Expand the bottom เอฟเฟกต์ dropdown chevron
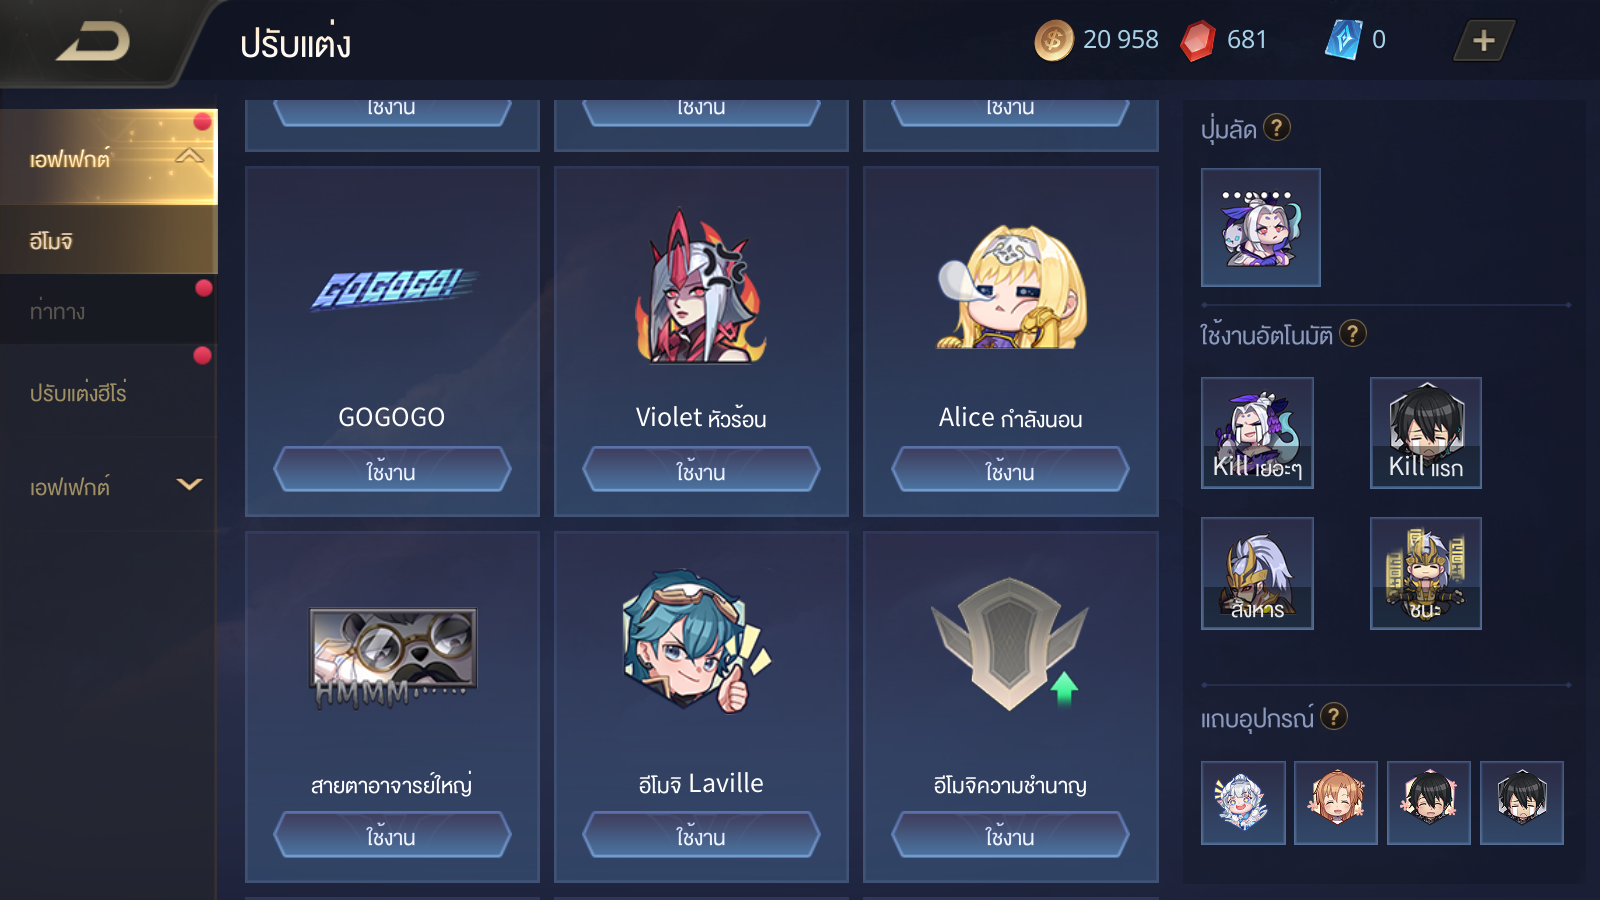Image resolution: width=1600 pixels, height=900 pixels. pyautogui.click(x=189, y=485)
